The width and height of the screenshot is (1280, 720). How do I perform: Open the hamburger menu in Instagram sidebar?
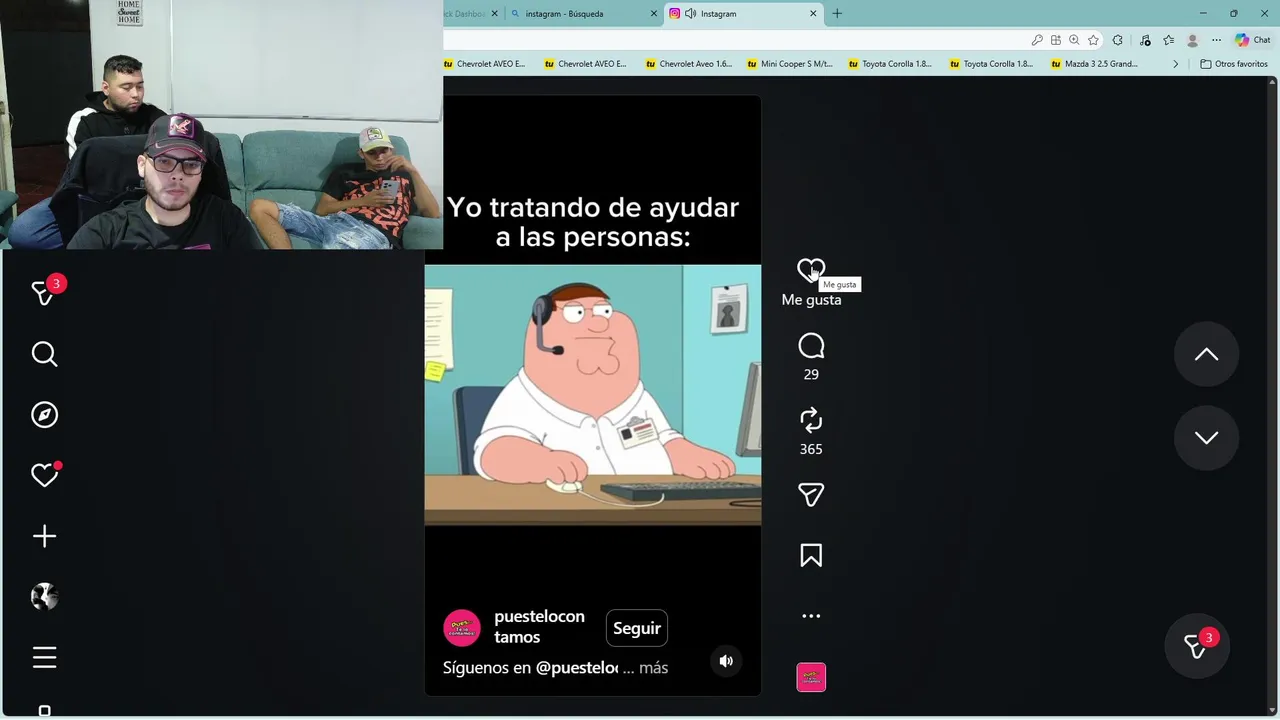pos(44,657)
